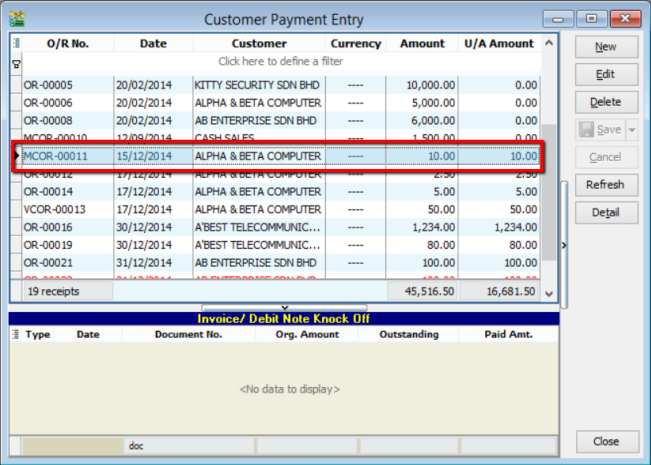Open the grid column chooser icon beside O/R No.
Viewport: 651px width, 465px height.
point(15,44)
